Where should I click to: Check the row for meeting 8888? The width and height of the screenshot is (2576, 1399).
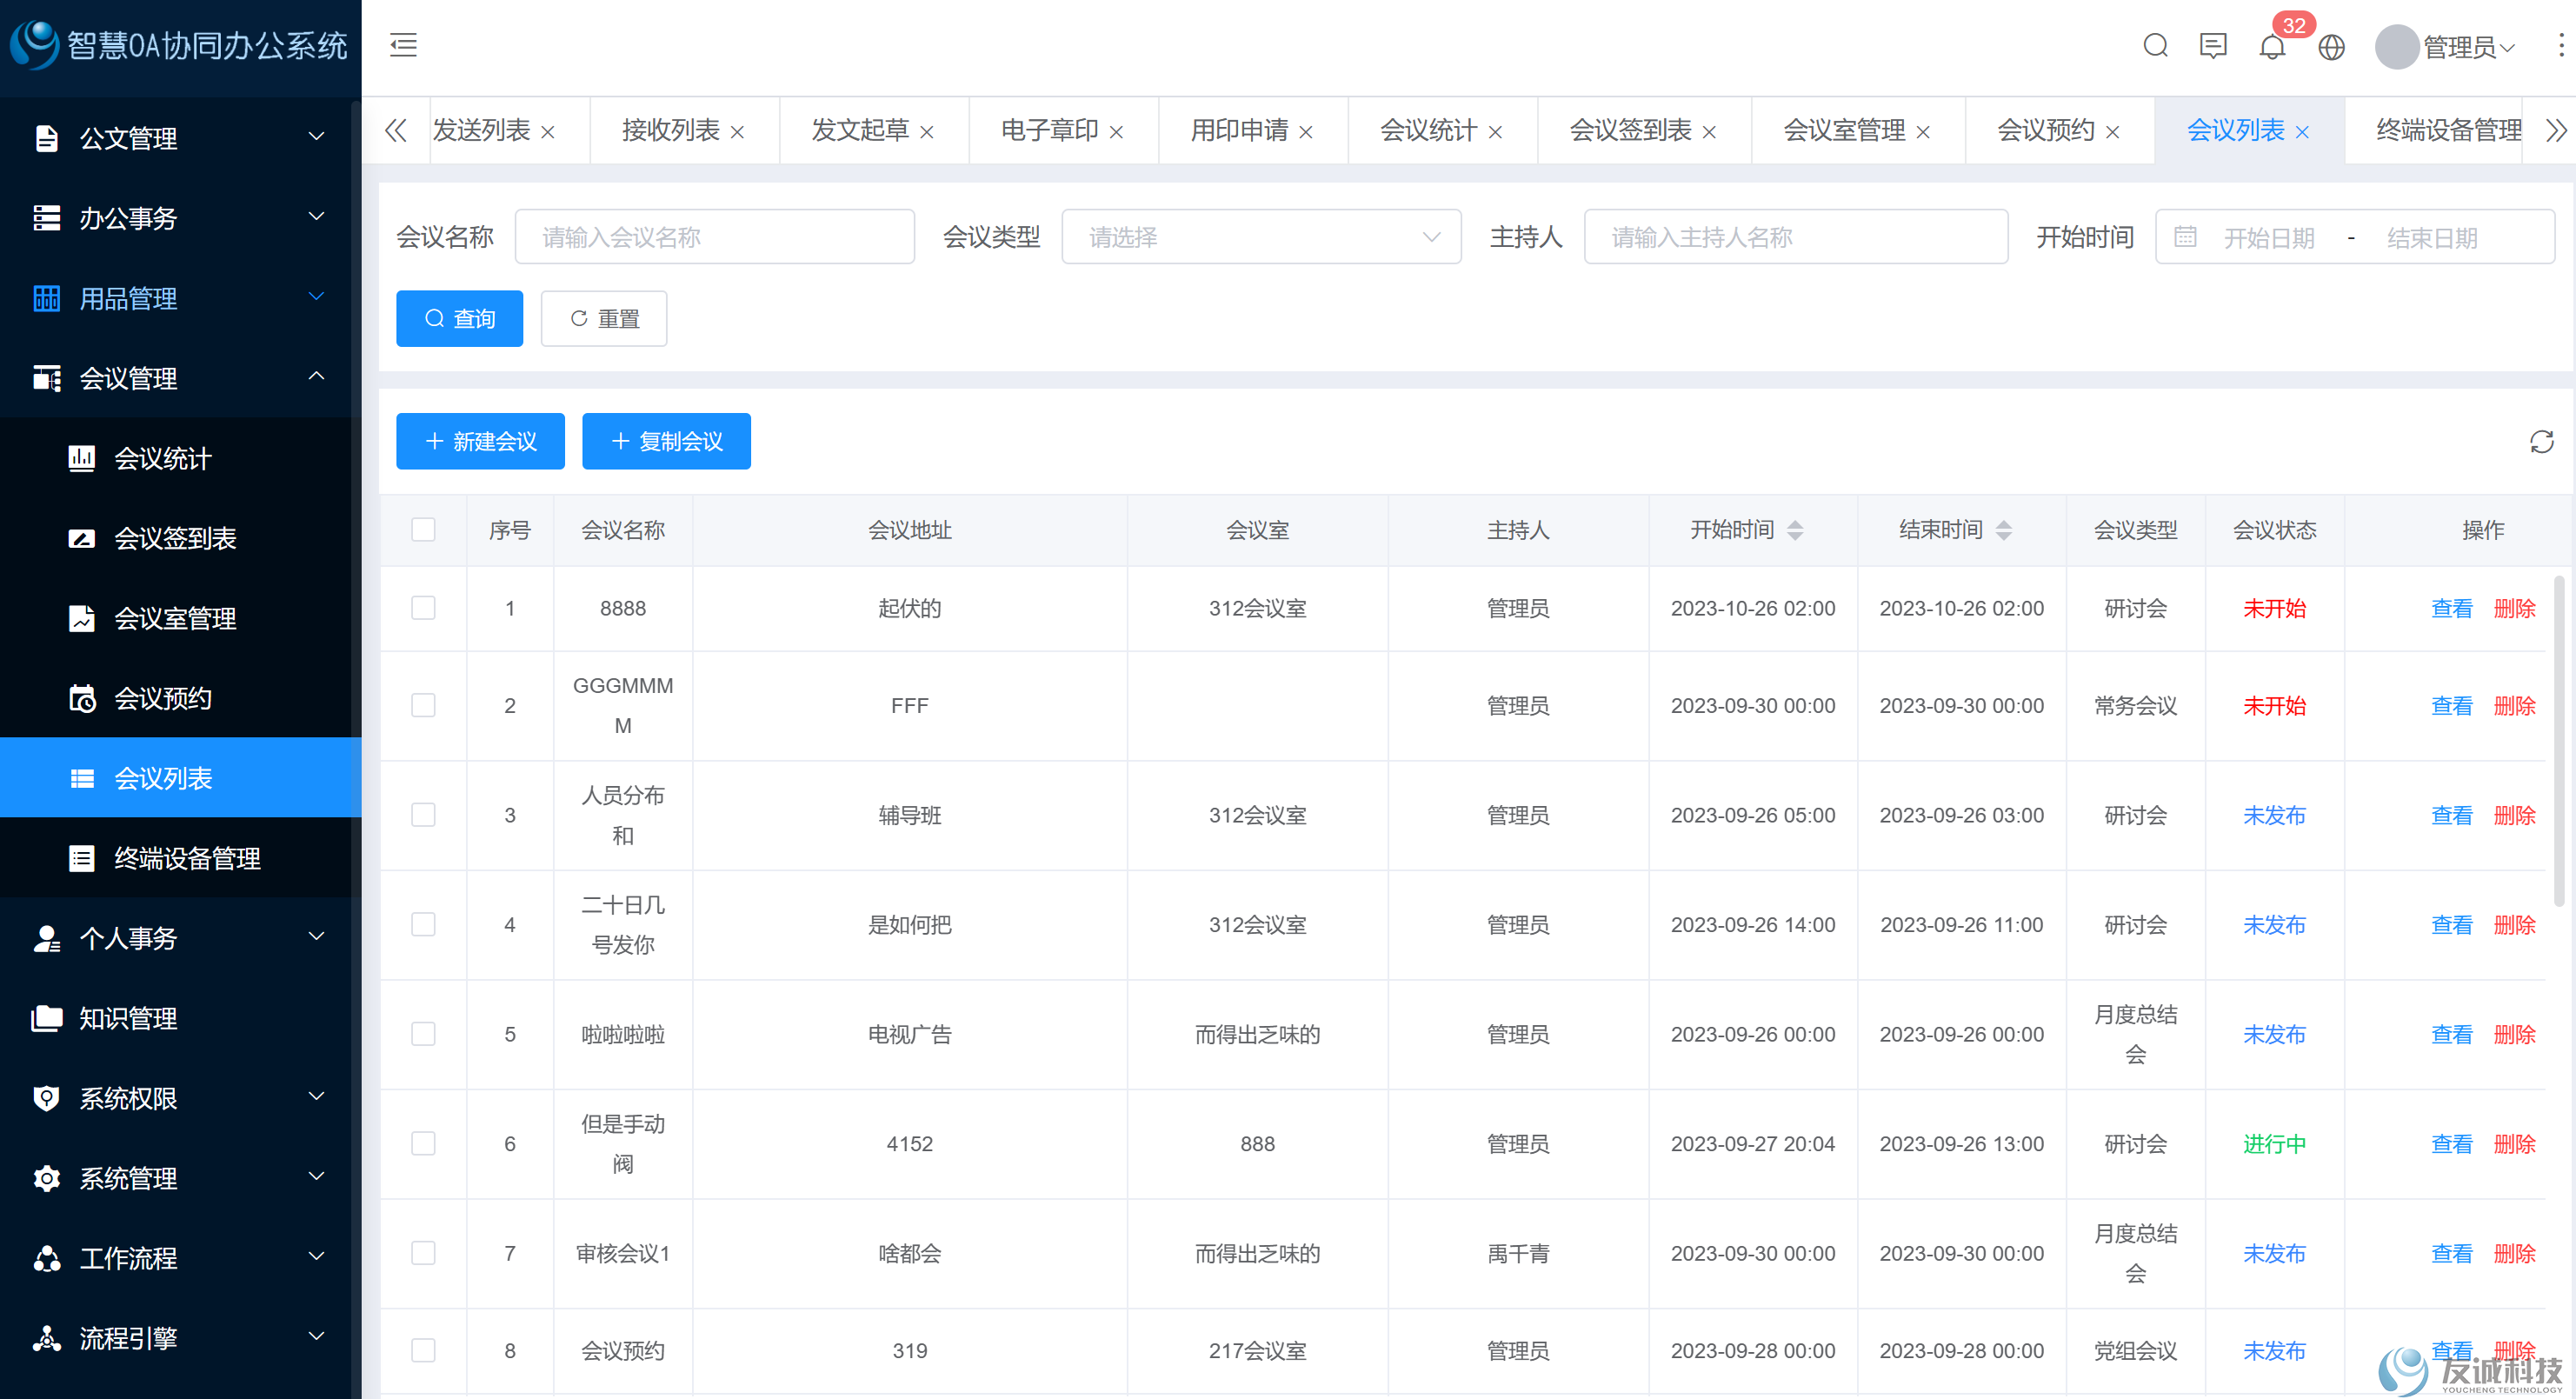[x=423, y=608]
